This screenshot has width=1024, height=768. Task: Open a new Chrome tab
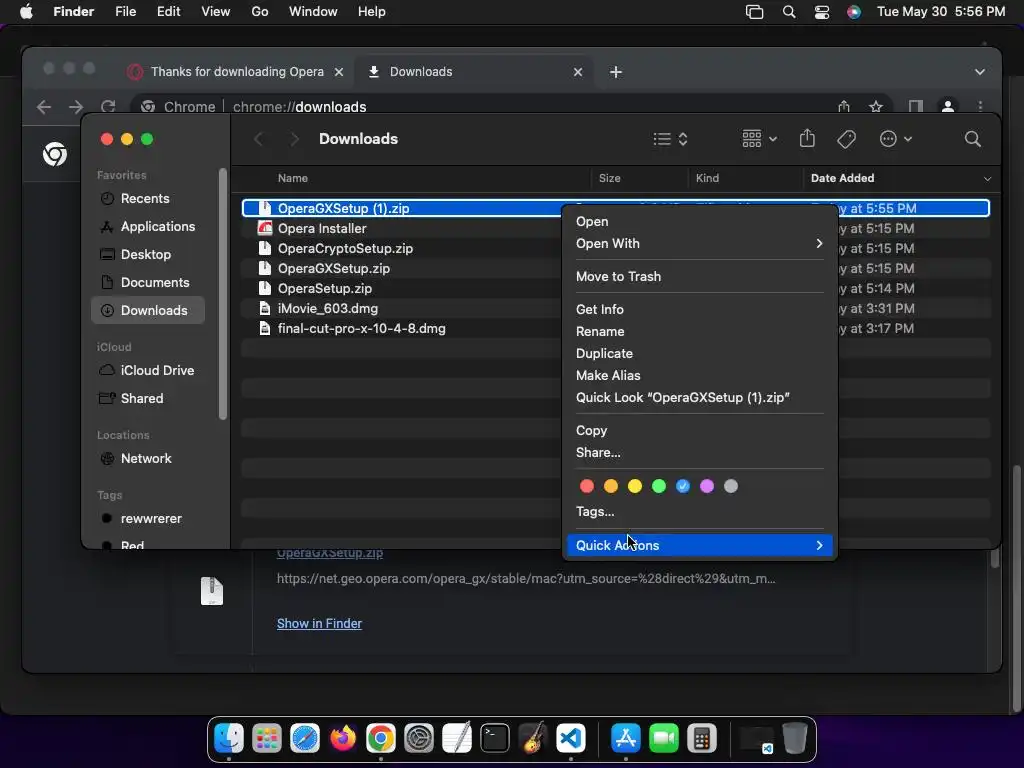coord(616,72)
